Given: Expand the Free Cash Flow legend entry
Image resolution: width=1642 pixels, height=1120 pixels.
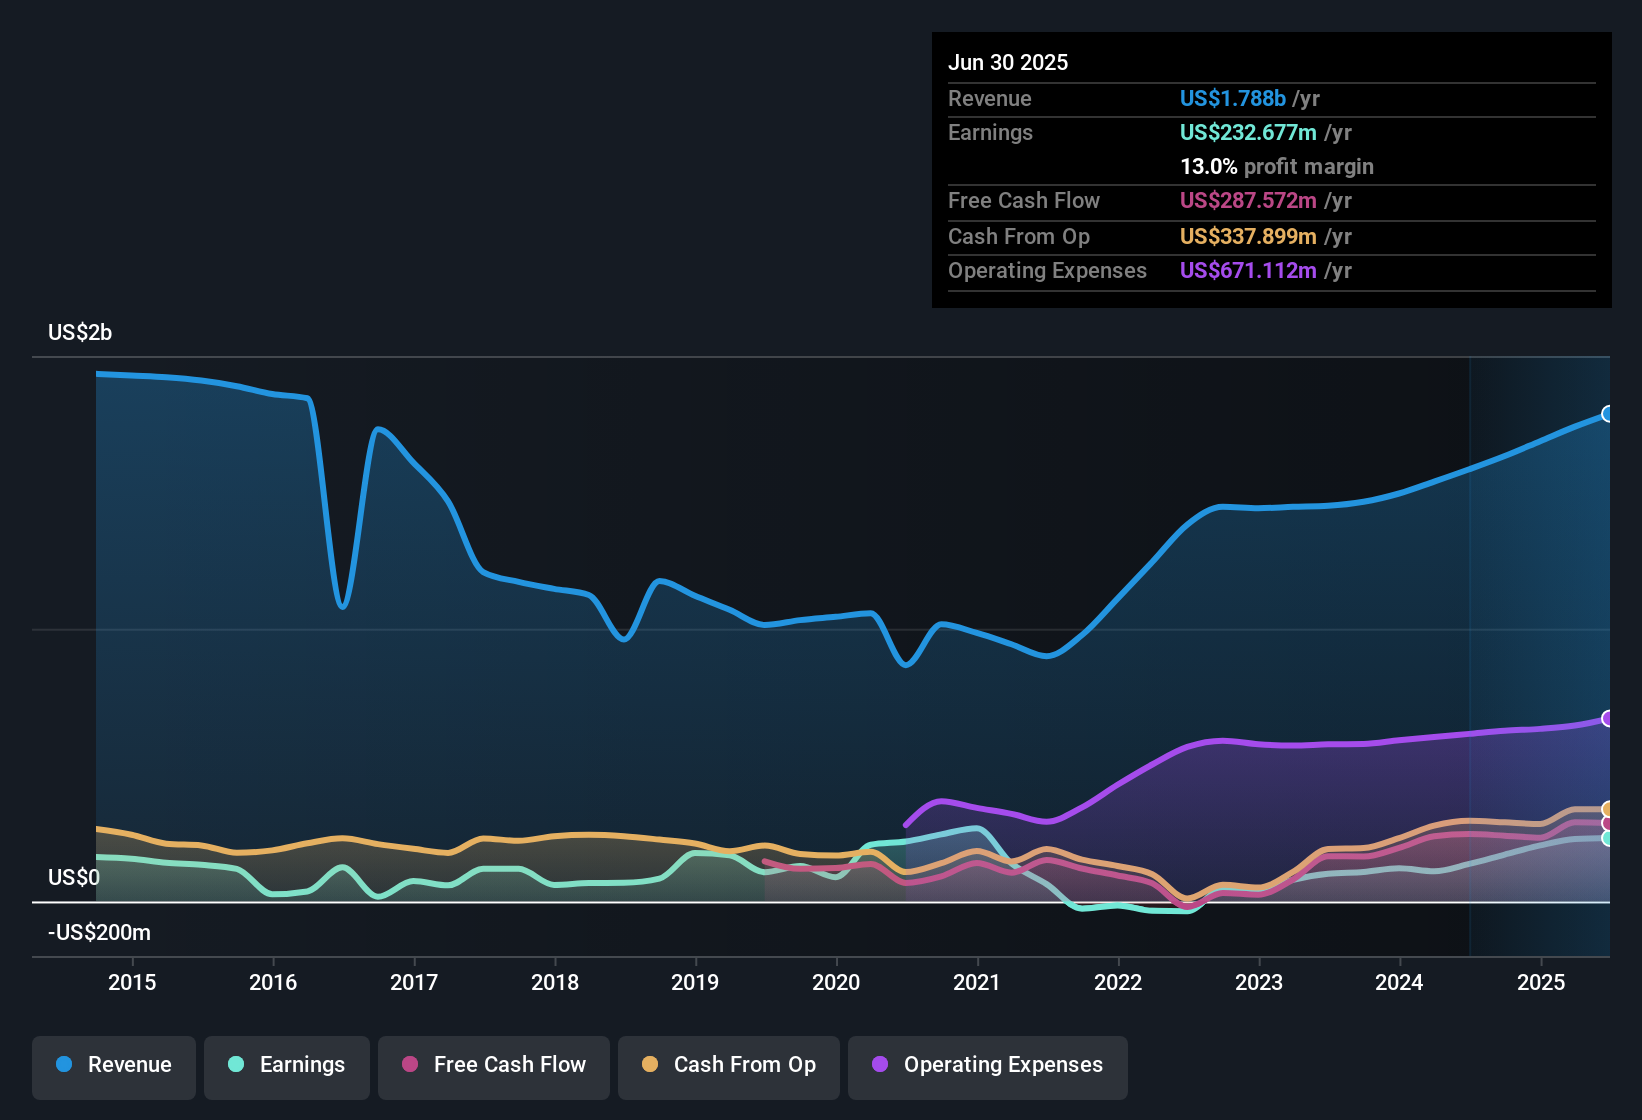Looking at the screenshot, I should coord(493,1065).
